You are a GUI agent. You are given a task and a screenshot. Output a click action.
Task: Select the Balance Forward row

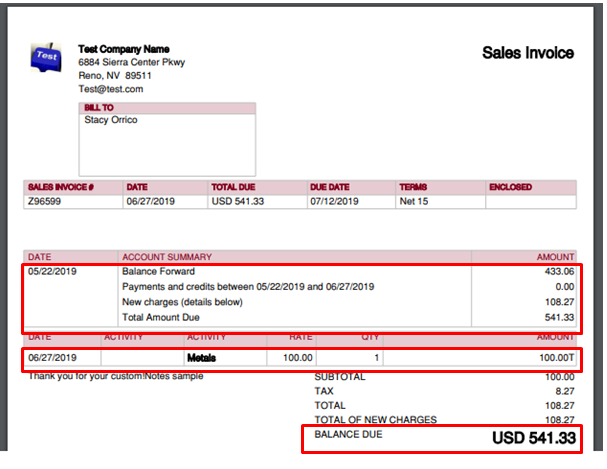pyautogui.click(x=158, y=271)
